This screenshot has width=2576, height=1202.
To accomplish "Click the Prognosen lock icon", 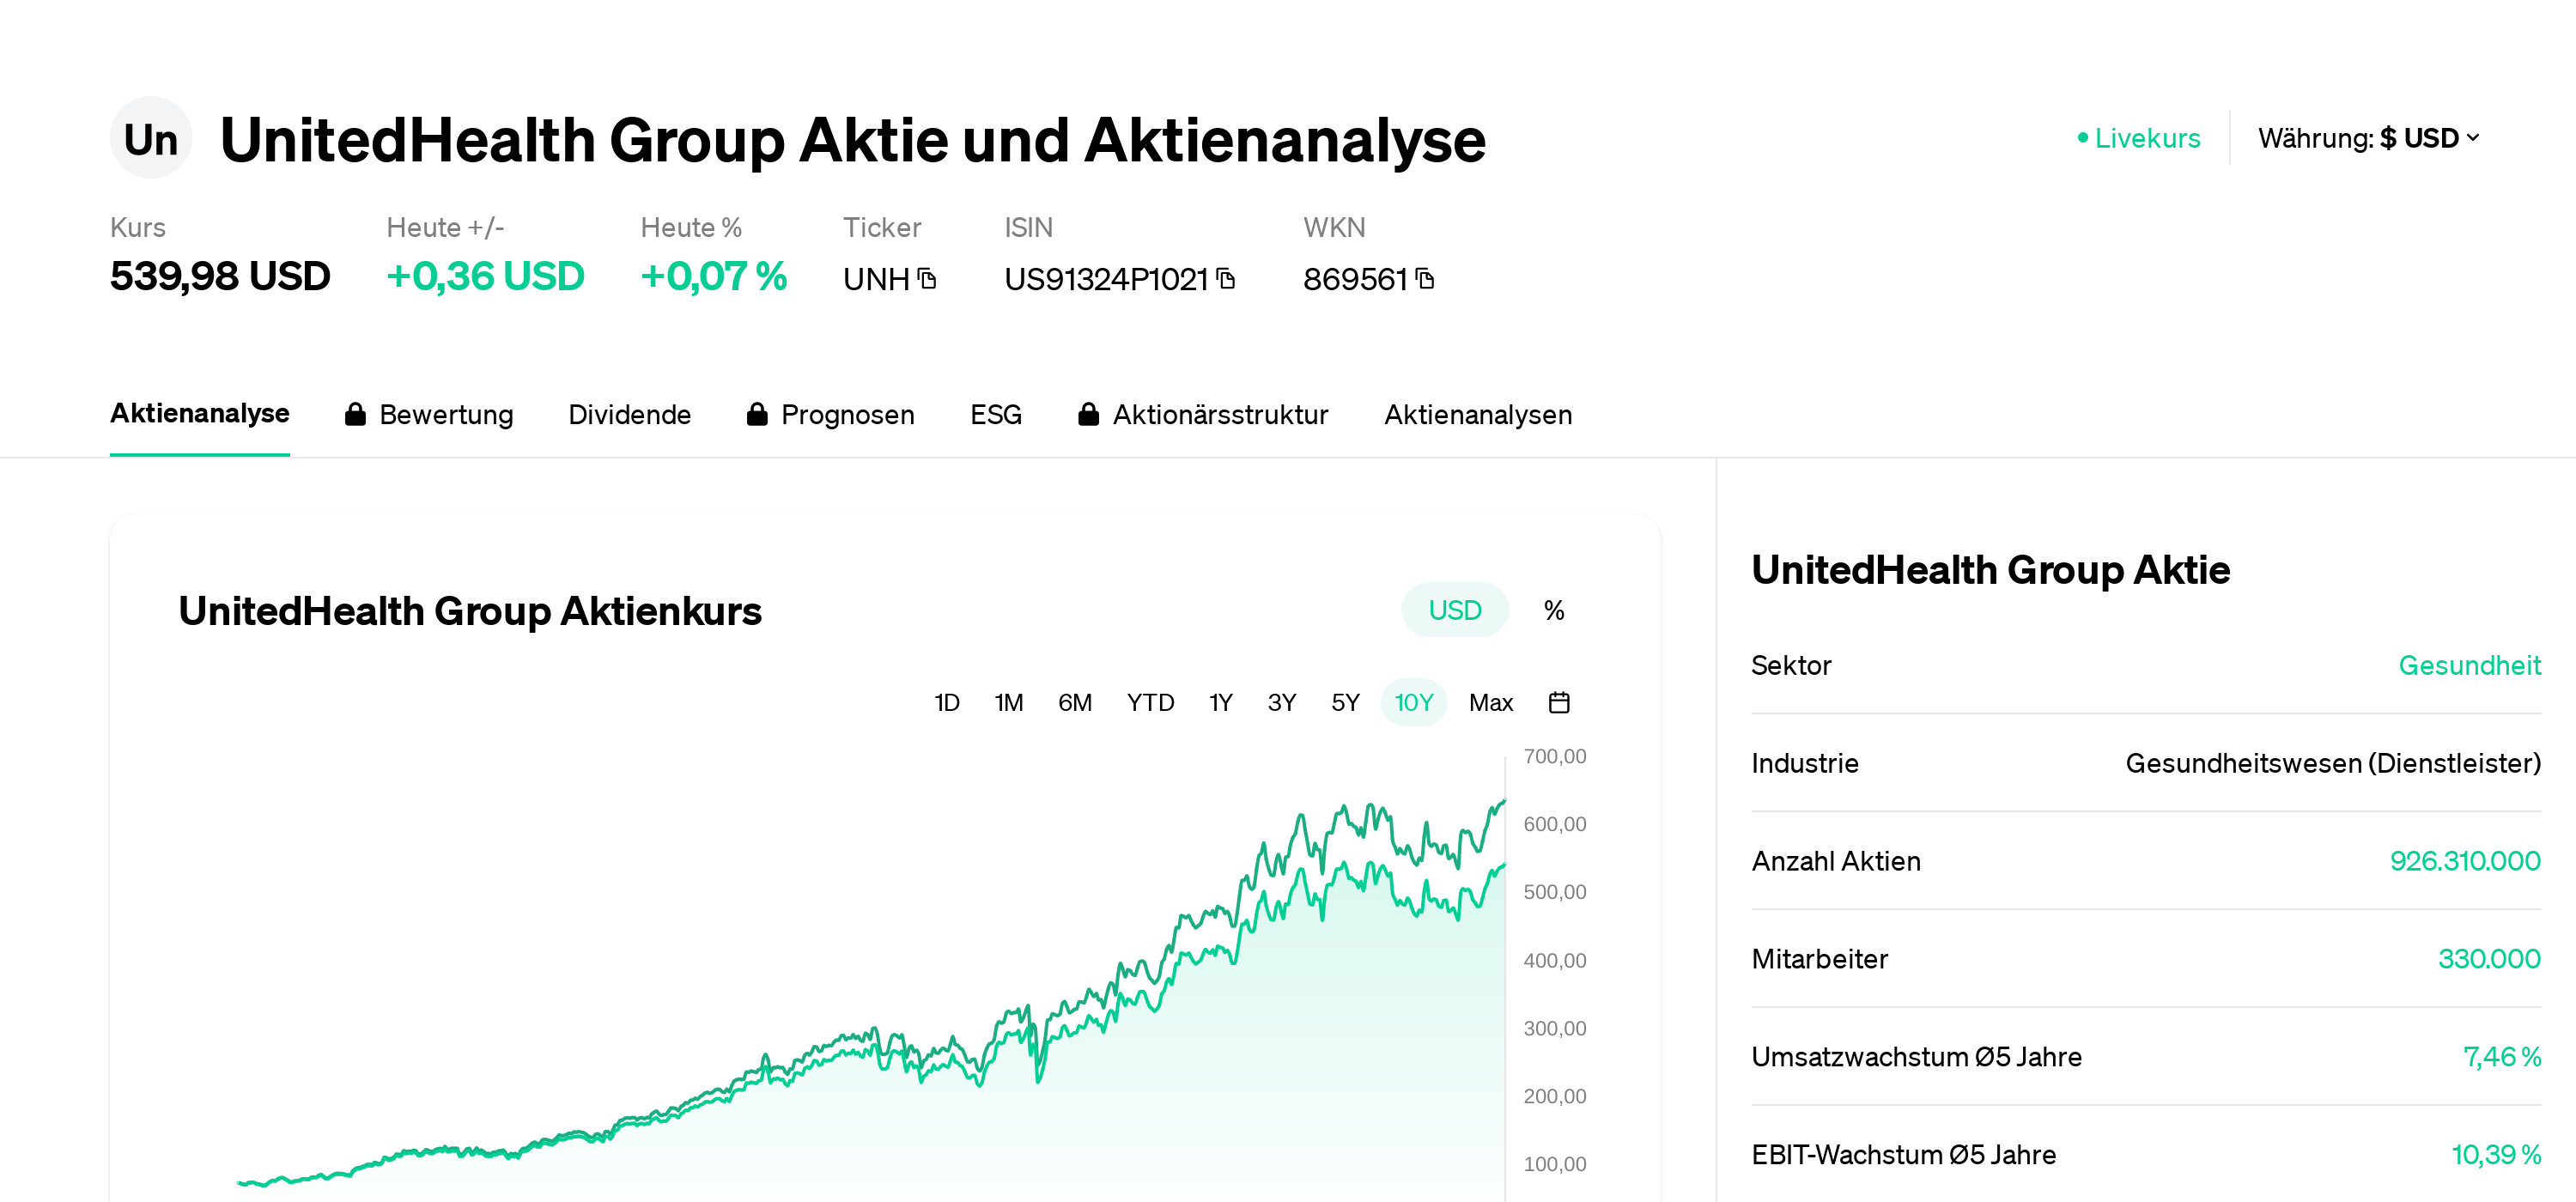I will pyautogui.click(x=757, y=414).
